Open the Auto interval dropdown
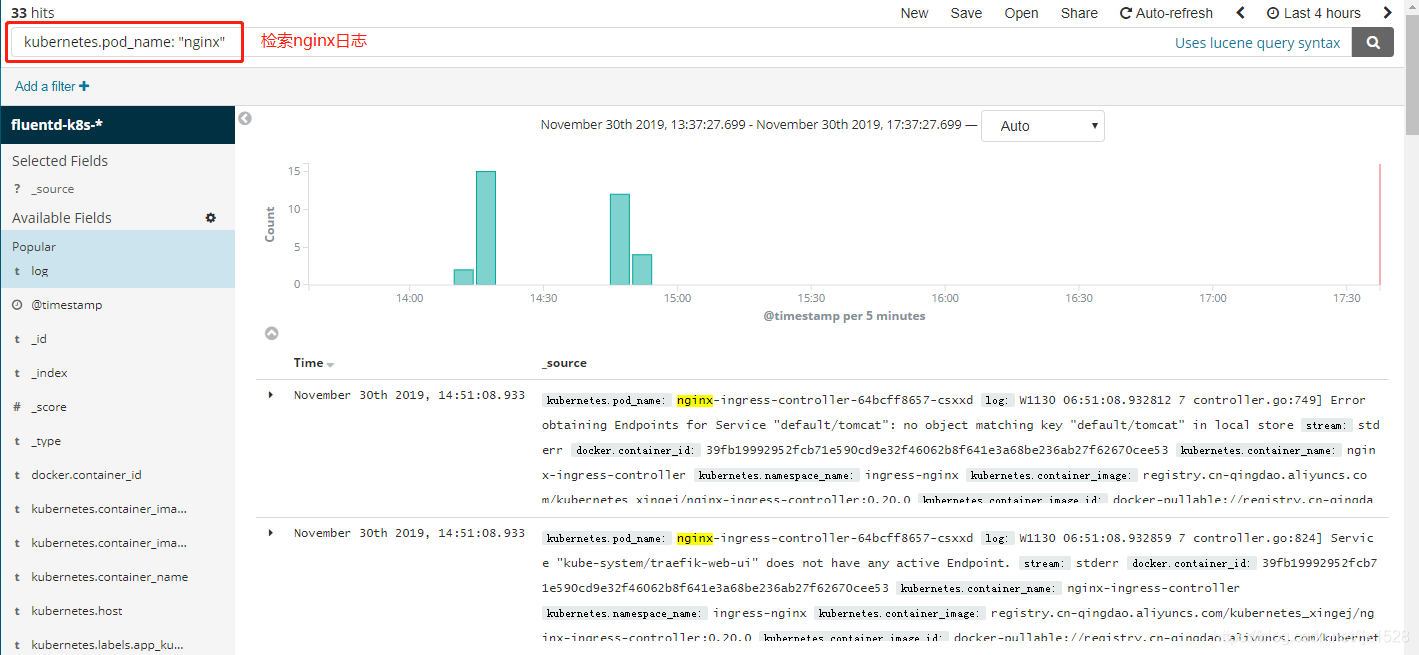1419x655 pixels. [x=1042, y=126]
